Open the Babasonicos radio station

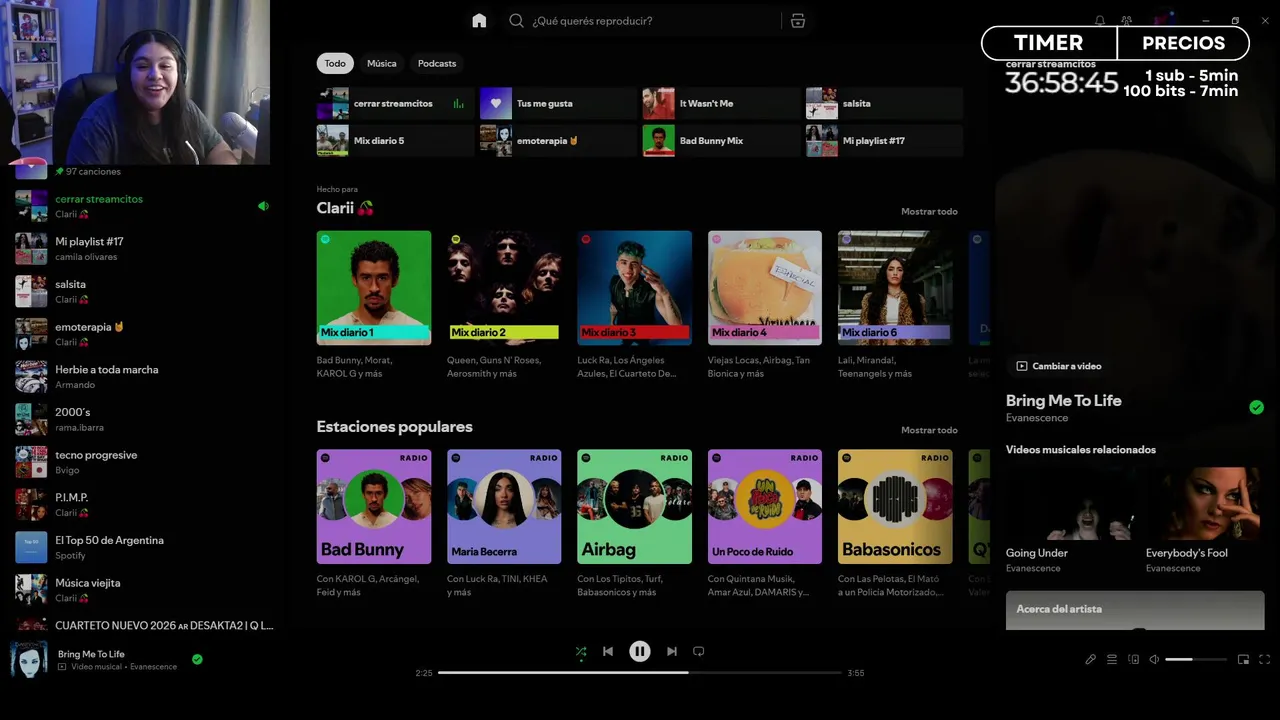[x=895, y=523]
